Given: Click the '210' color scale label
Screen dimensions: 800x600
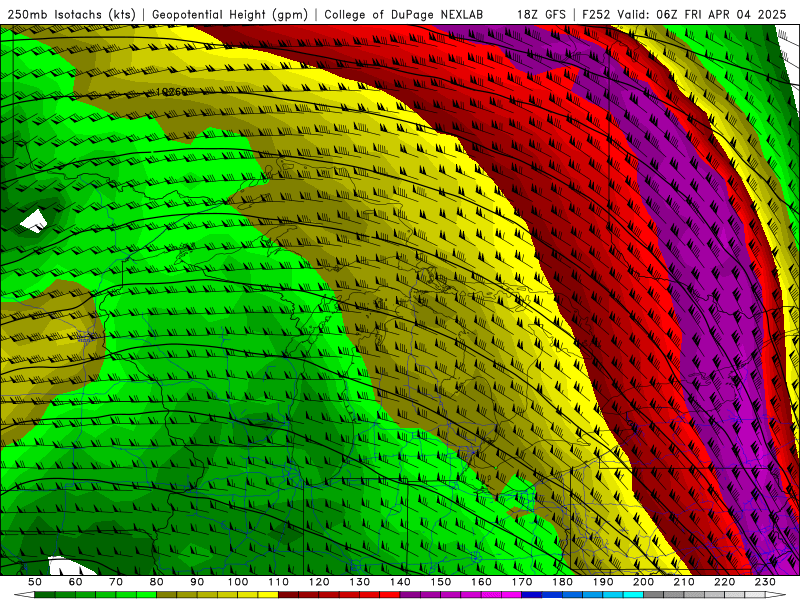Looking at the screenshot, I should pyautogui.click(x=684, y=582).
